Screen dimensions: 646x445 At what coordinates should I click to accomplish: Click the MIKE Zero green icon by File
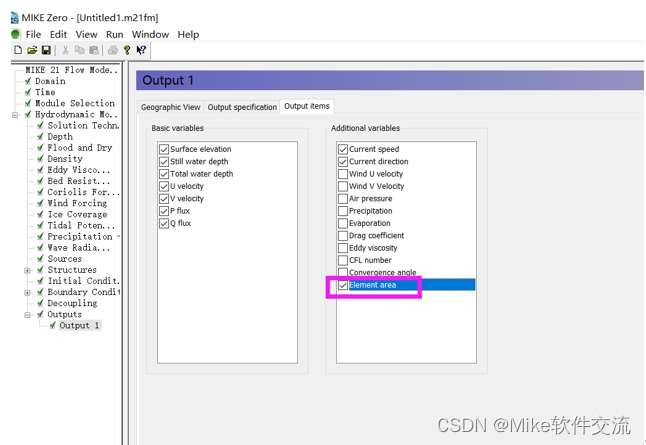point(16,35)
